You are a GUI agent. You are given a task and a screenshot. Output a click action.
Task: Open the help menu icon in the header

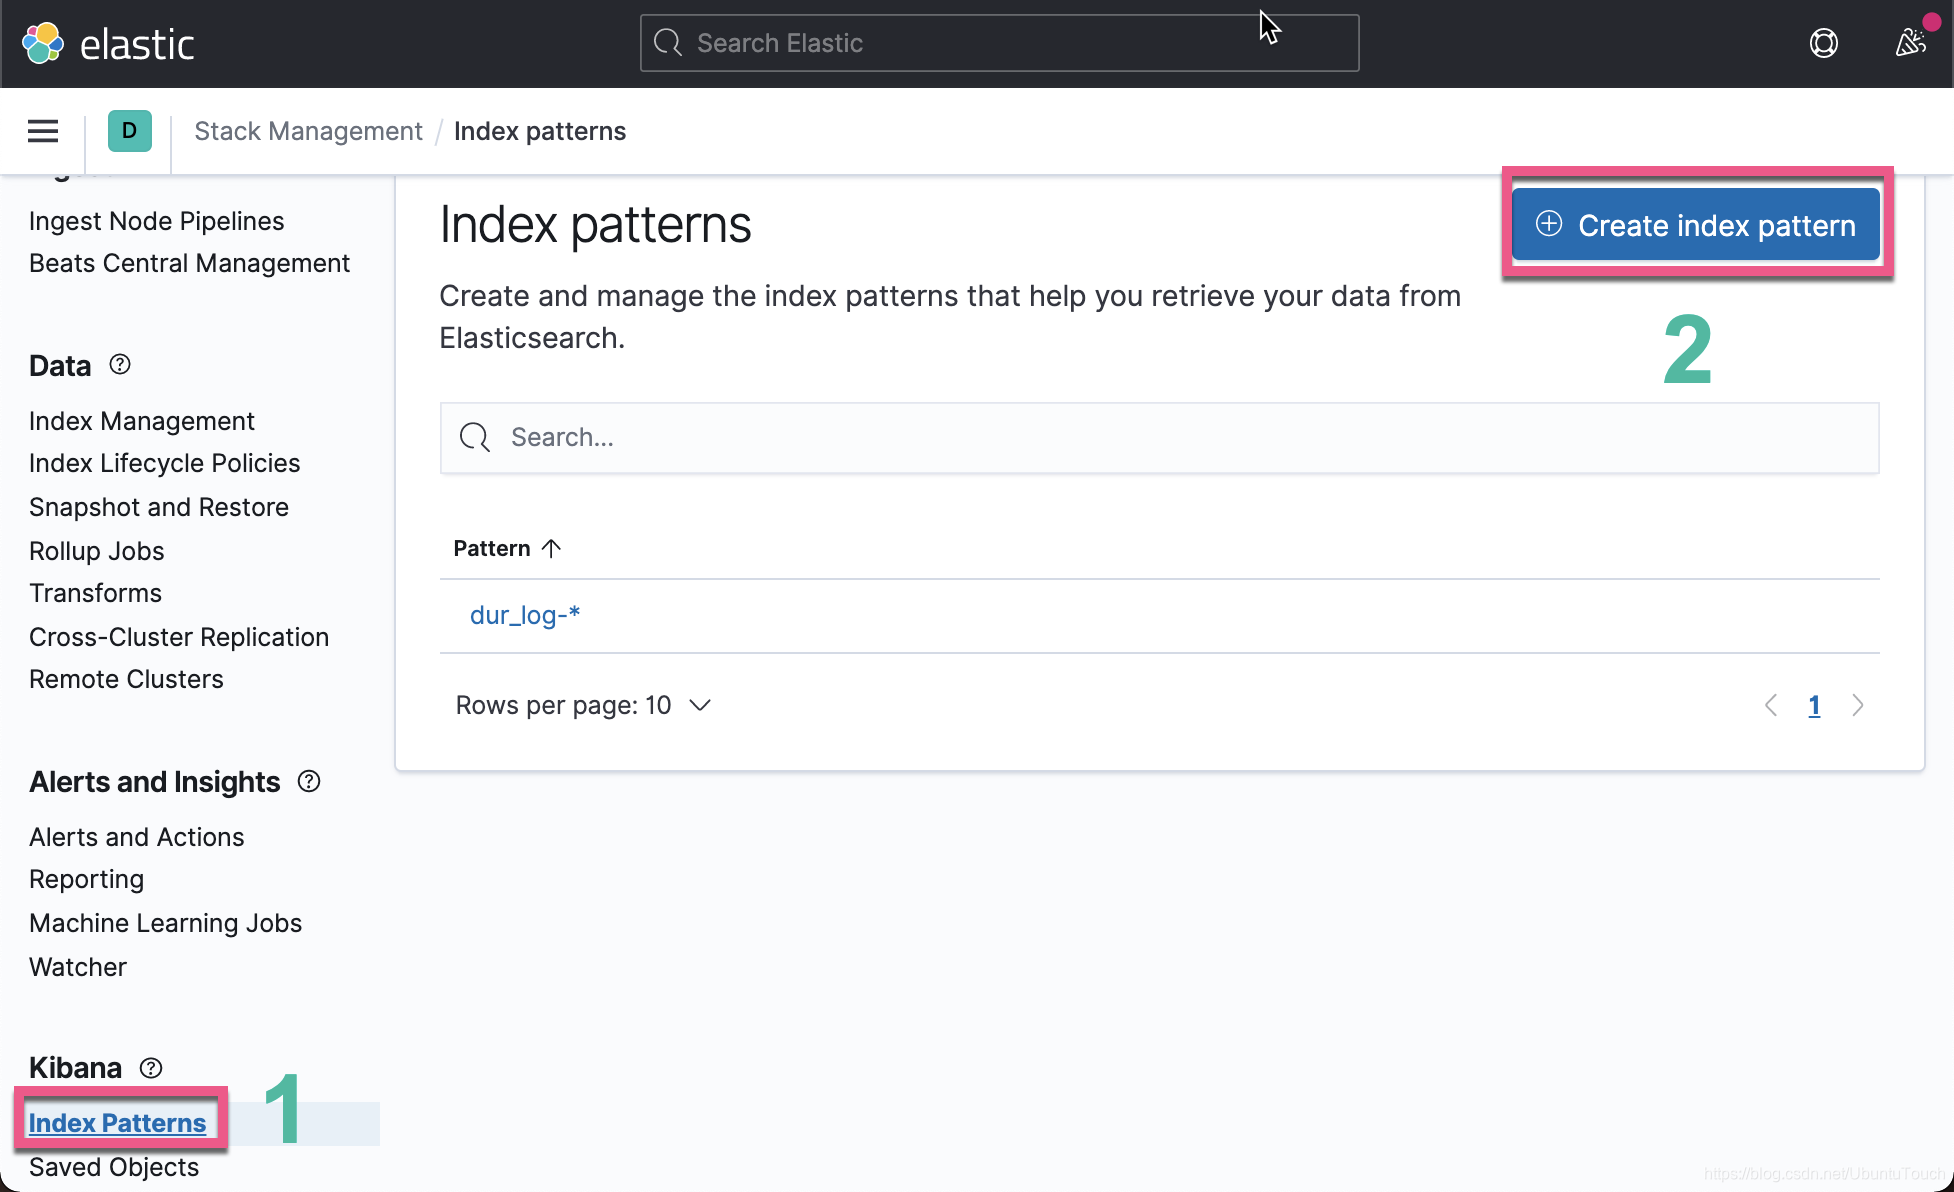pyautogui.click(x=1823, y=43)
